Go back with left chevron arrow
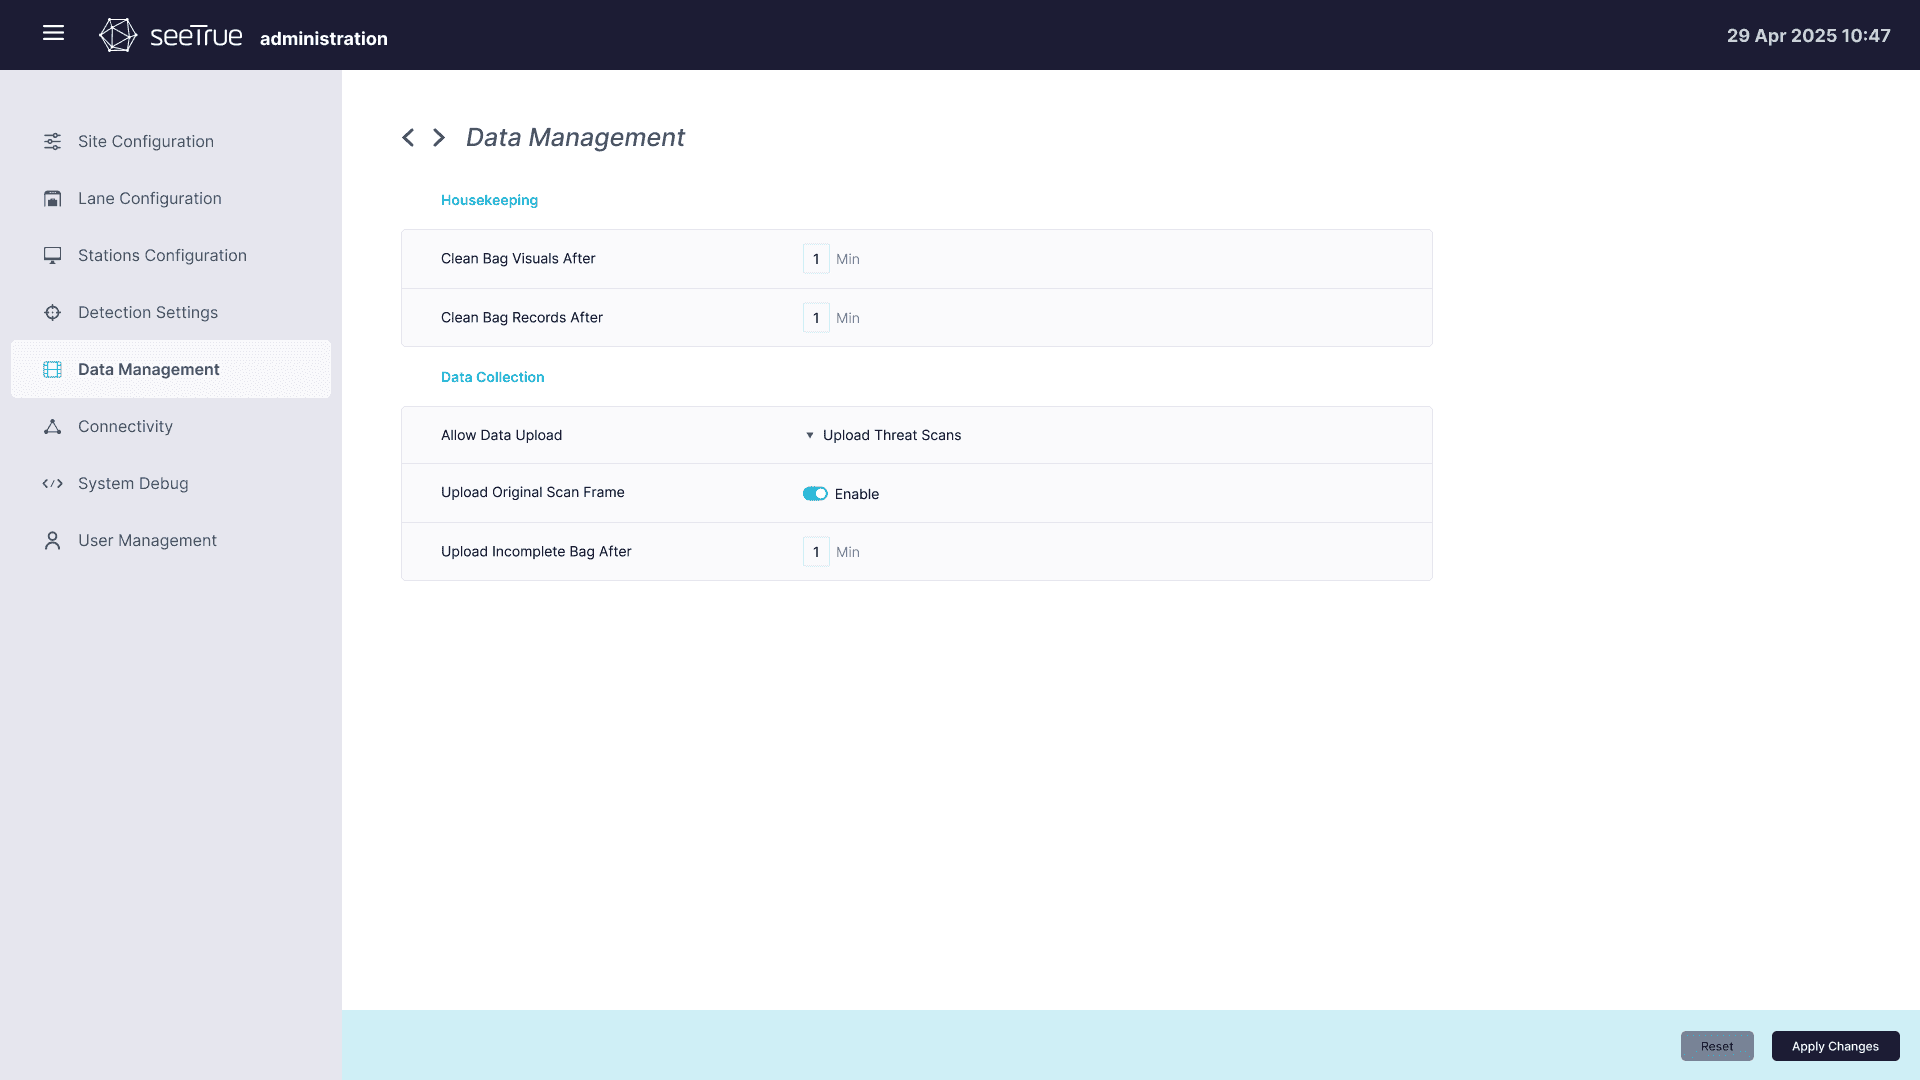The image size is (1920, 1080). [x=408, y=137]
